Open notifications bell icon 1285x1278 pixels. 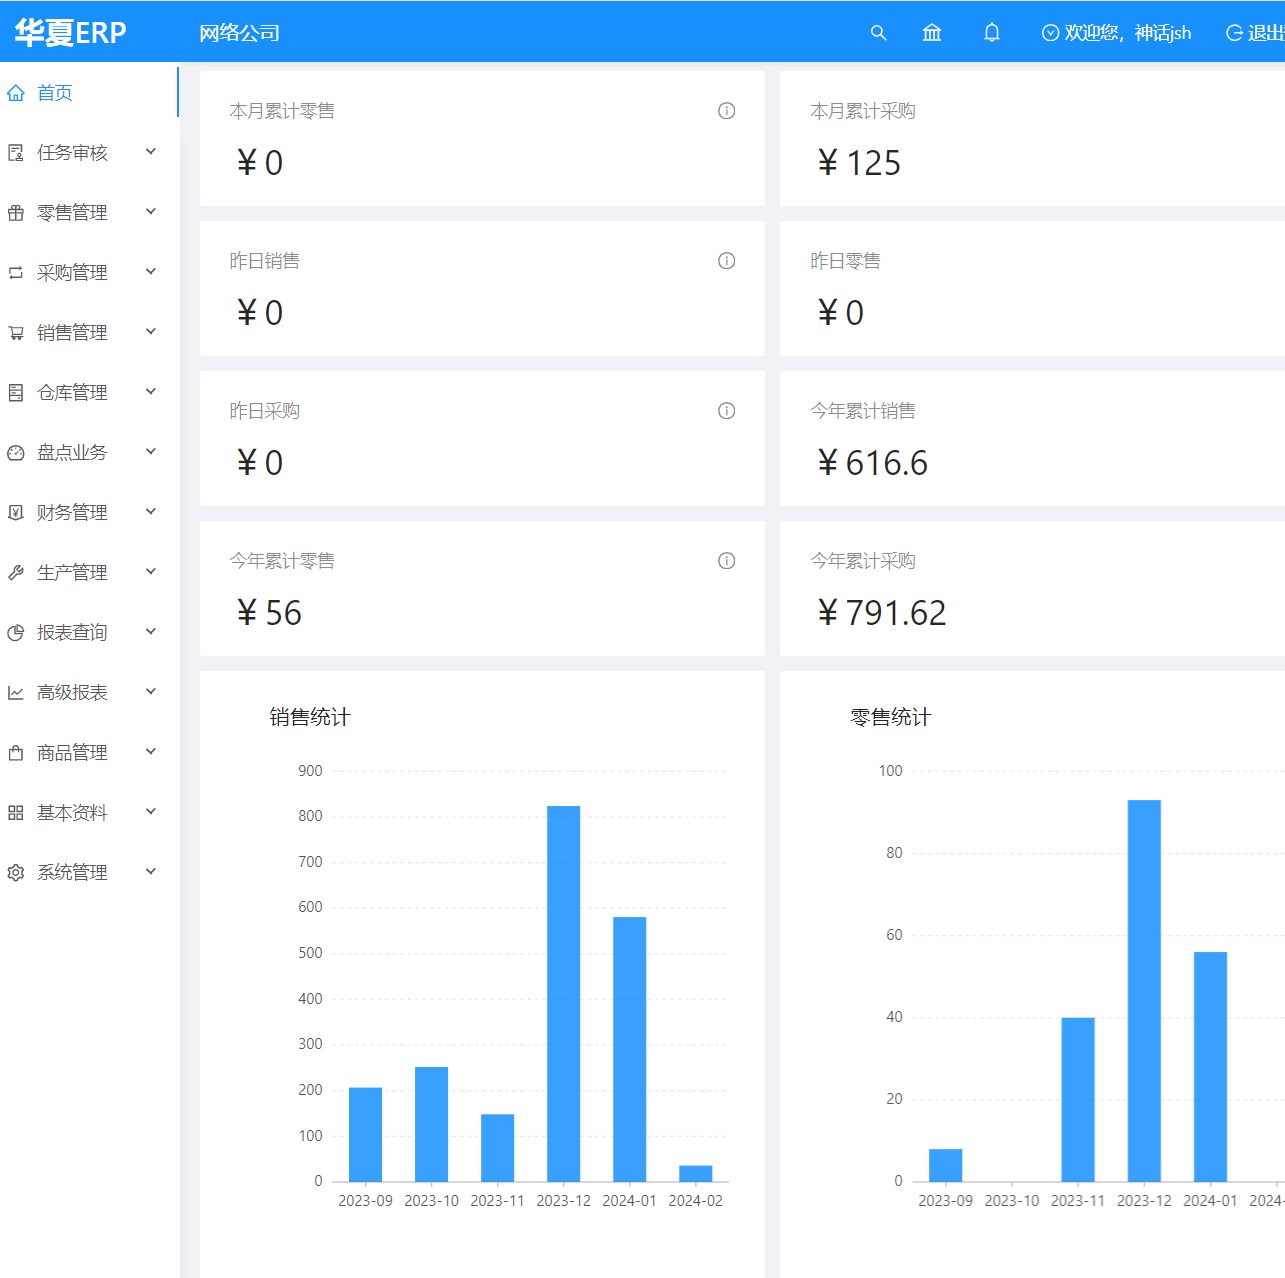992,33
